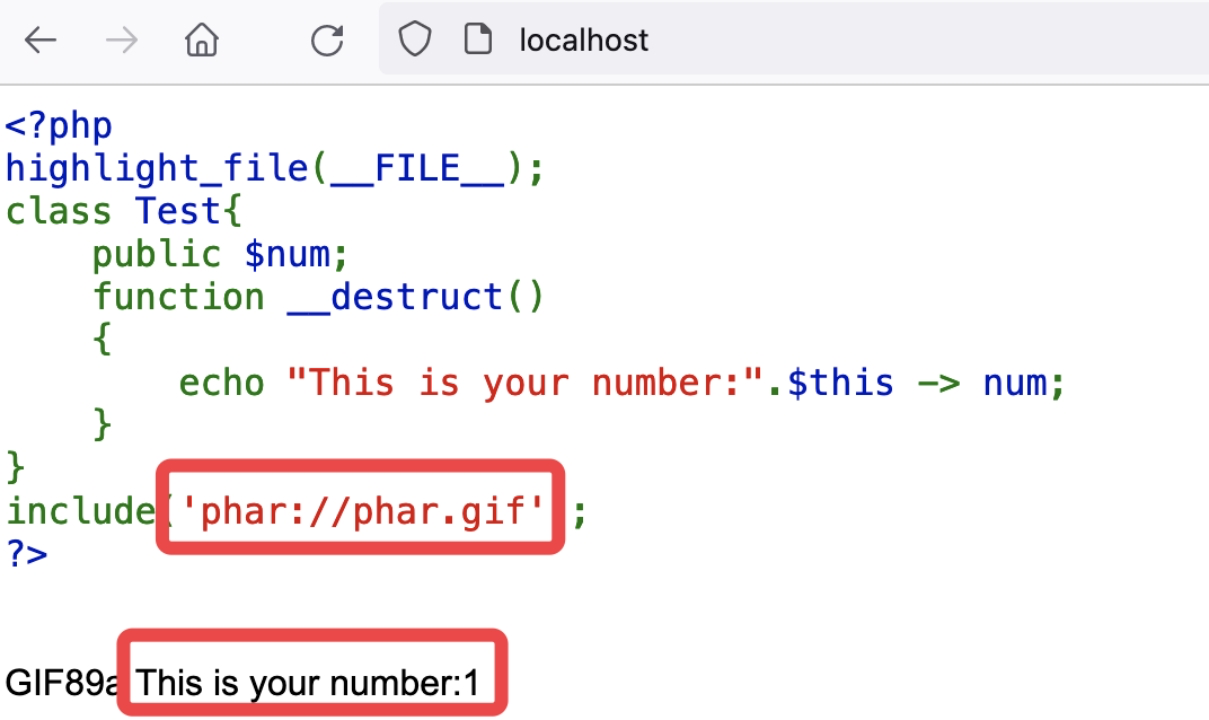Open the tracking protection shield

pos(414,40)
